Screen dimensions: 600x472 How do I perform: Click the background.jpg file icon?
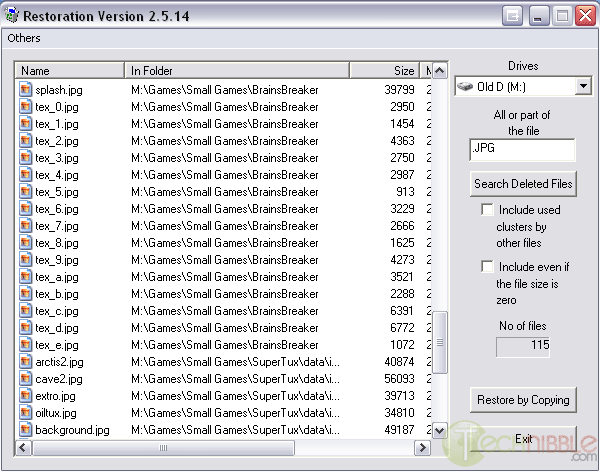(26, 430)
